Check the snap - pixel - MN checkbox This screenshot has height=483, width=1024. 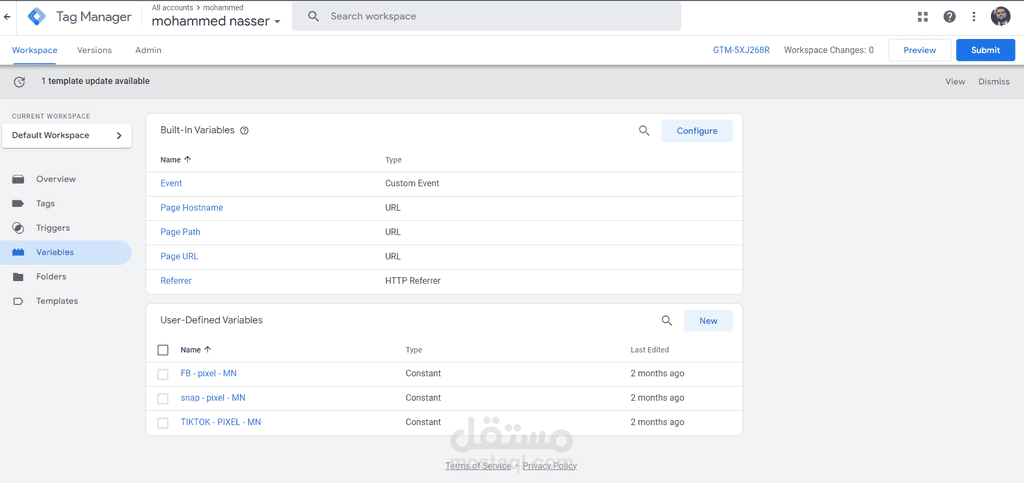pos(163,398)
